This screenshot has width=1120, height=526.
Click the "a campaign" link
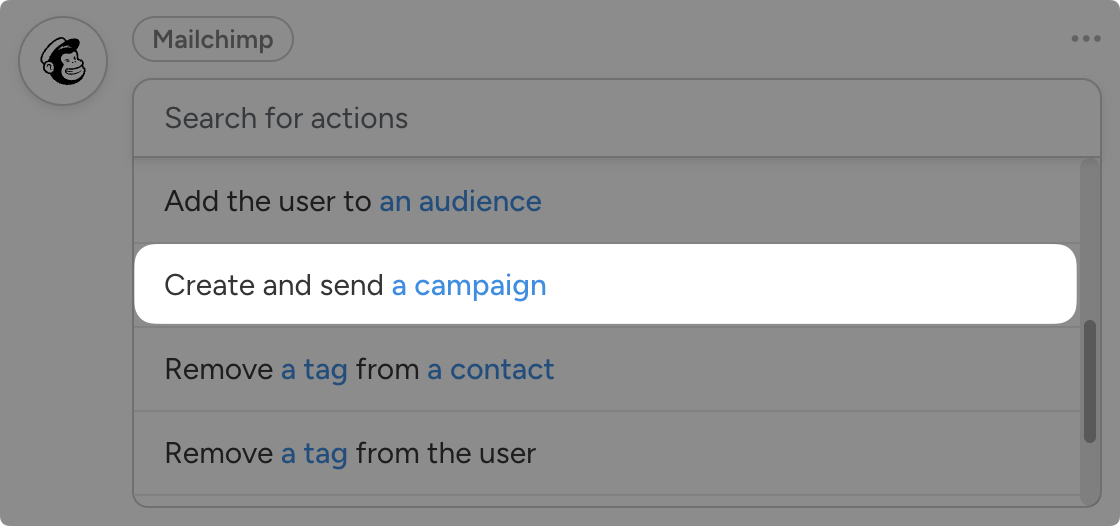[x=469, y=286]
